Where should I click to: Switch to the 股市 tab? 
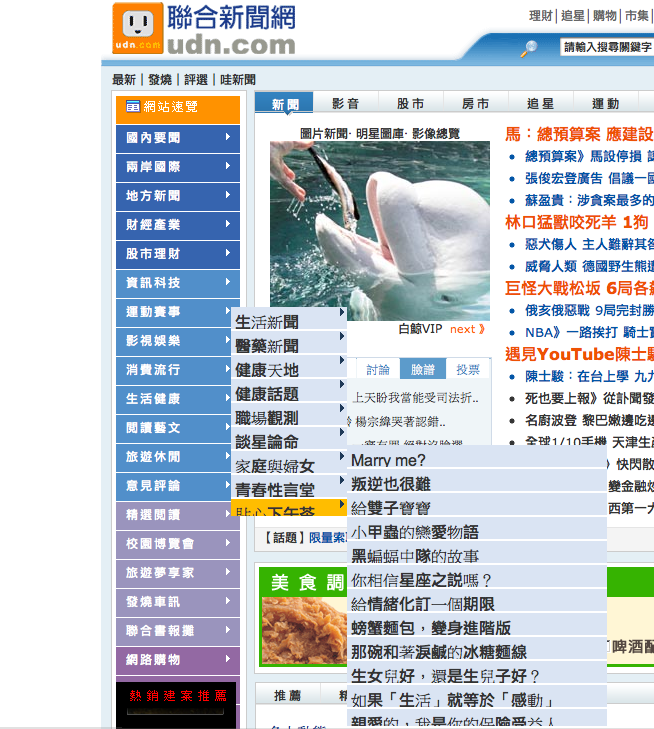point(410,104)
